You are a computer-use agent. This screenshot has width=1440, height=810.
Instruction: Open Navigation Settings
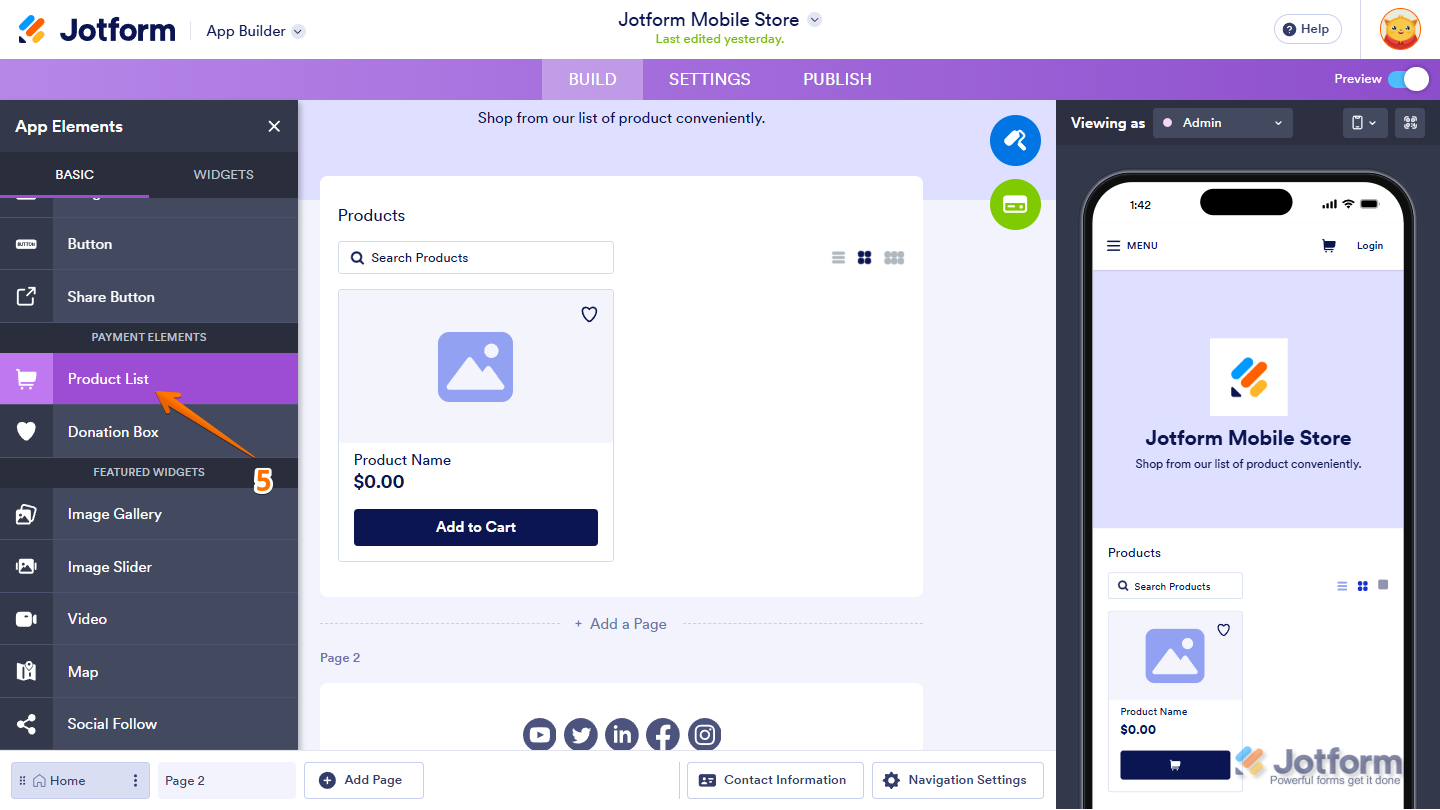(x=957, y=780)
